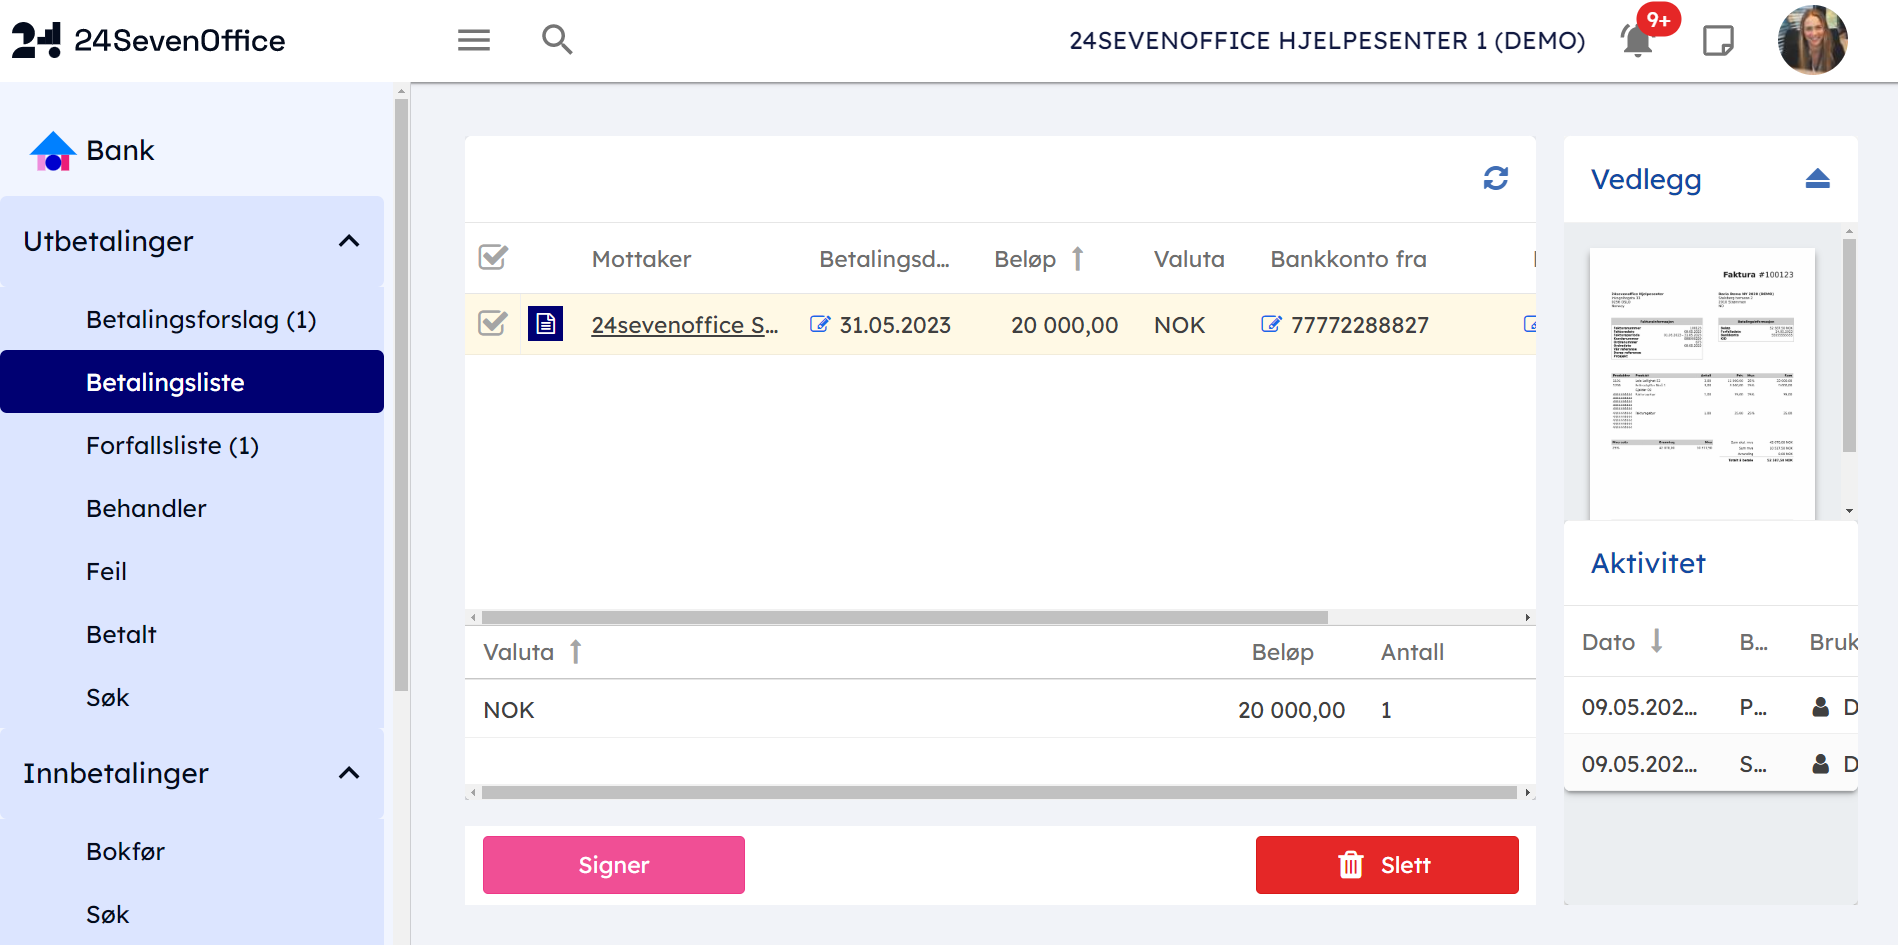Open Betalingsforslag (1) in sidebar
This screenshot has width=1898, height=945.
point(201,319)
